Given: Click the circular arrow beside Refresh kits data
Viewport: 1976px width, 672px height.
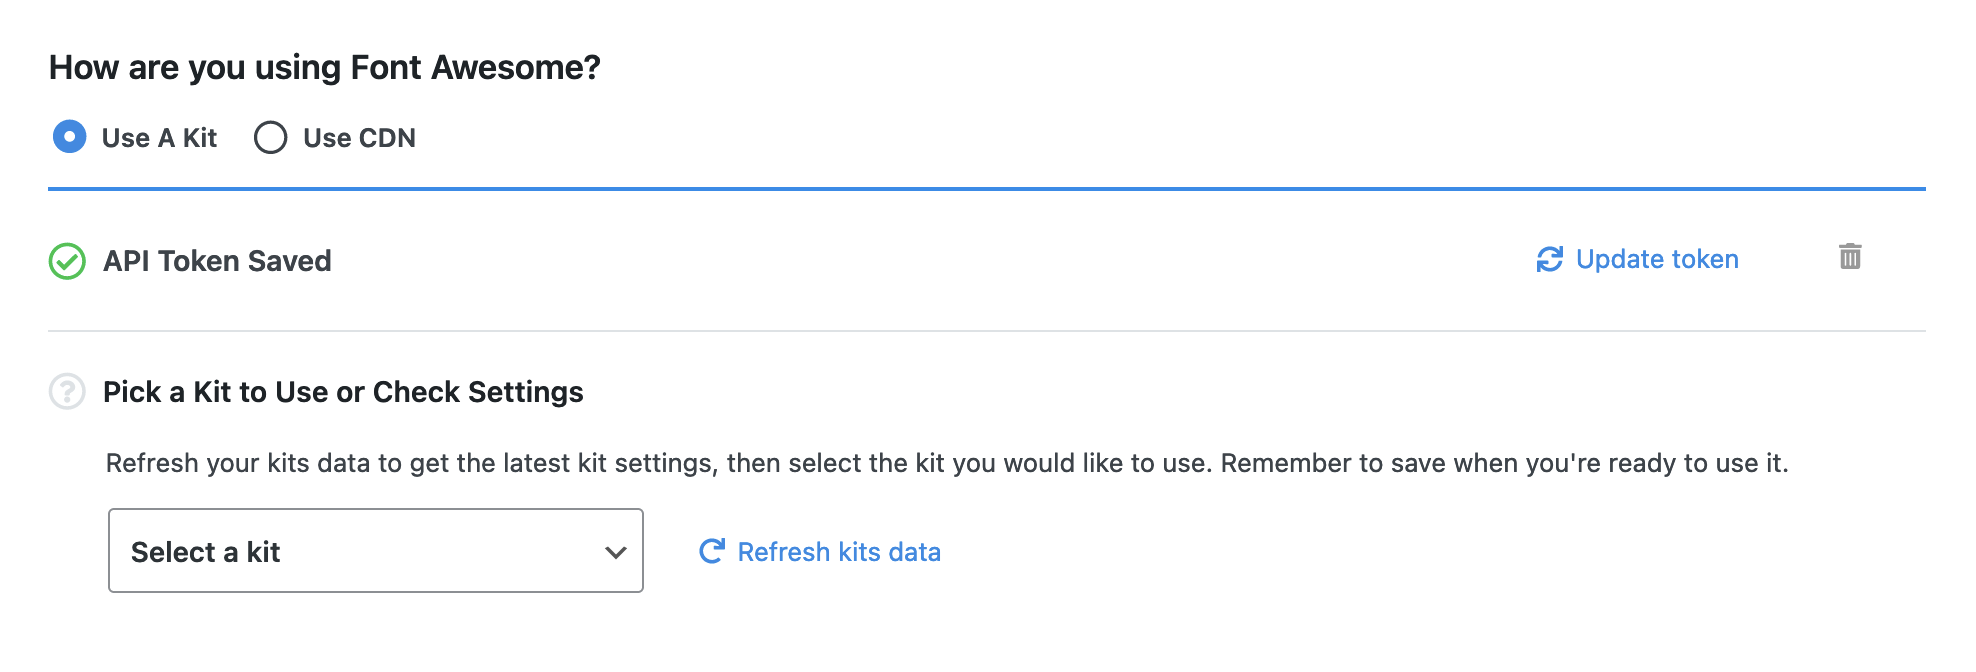Looking at the screenshot, I should (x=711, y=551).
